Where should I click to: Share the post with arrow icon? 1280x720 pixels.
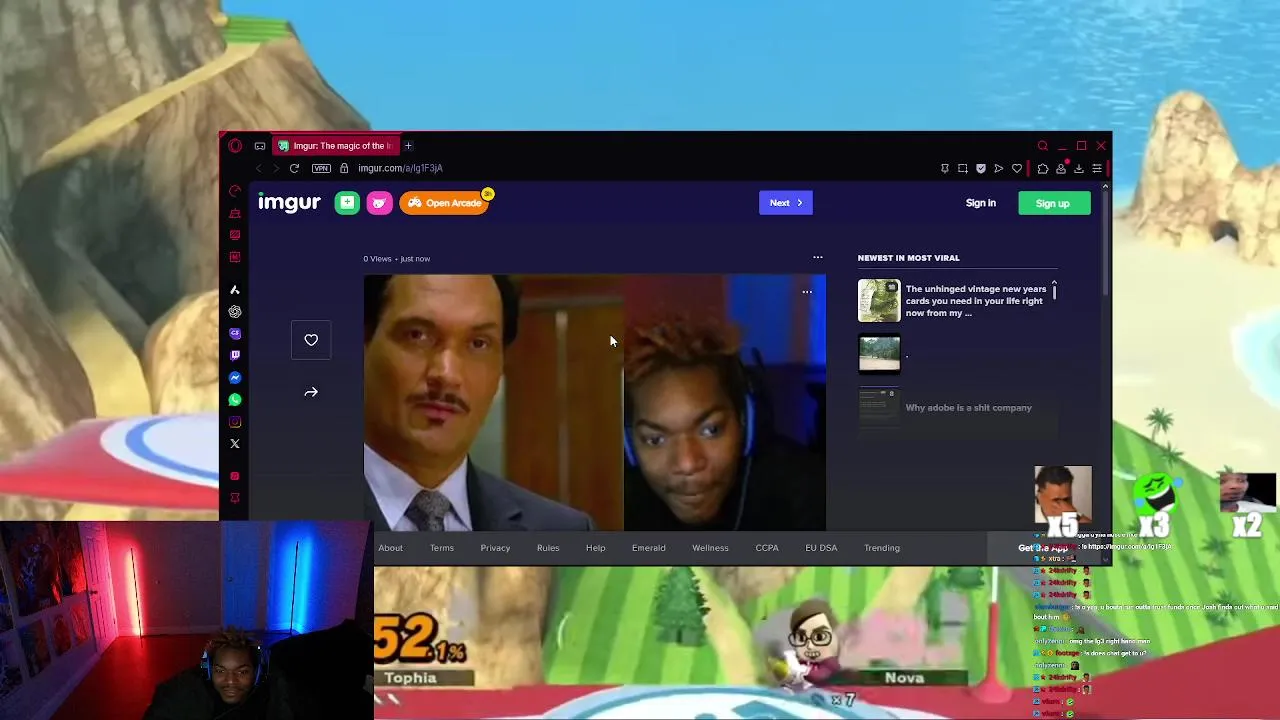click(x=311, y=392)
